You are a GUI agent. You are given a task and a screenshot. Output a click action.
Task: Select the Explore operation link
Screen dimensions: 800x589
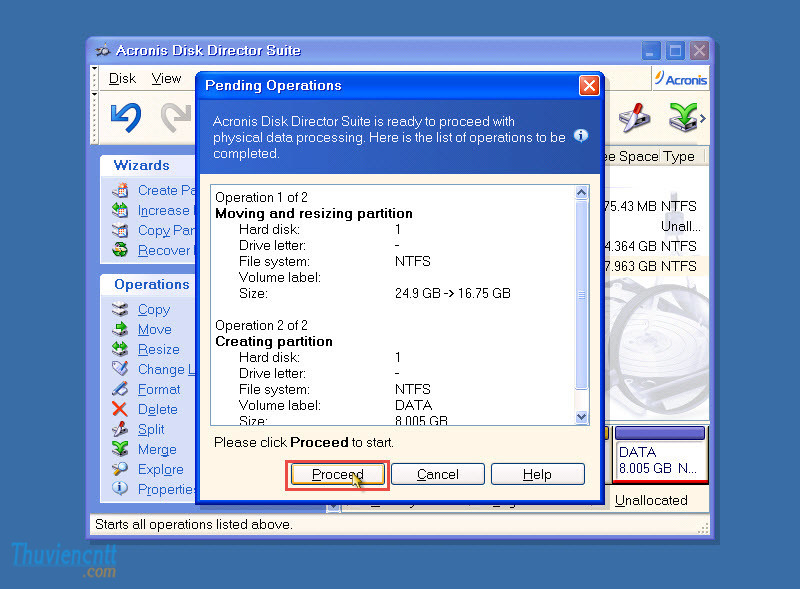click(161, 469)
